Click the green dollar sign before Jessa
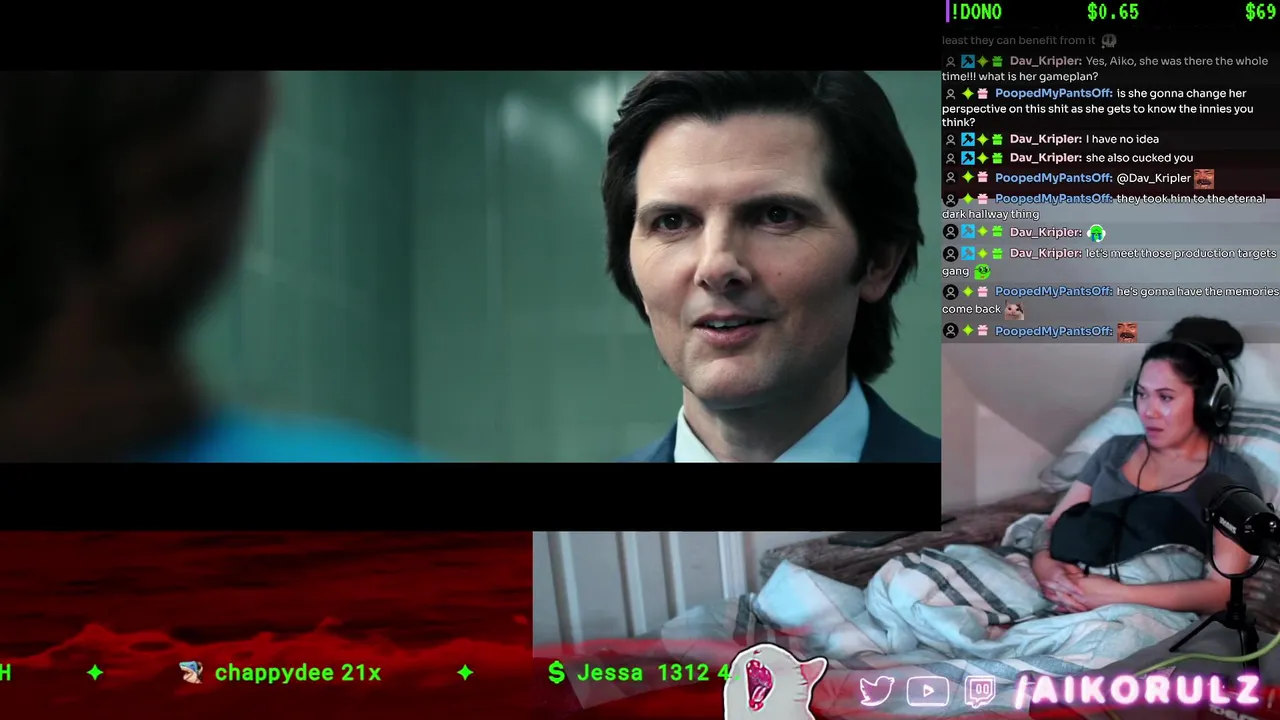Image resolution: width=1280 pixels, height=720 pixels. (557, 673)
